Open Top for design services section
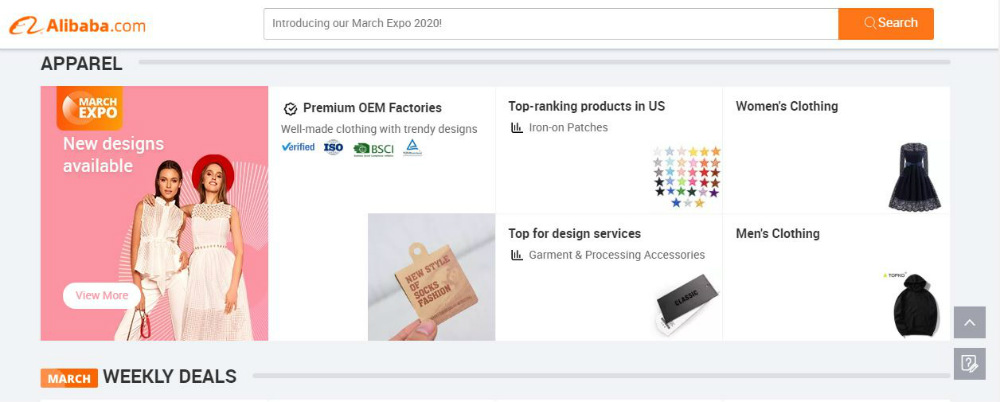 click(574, 233)
